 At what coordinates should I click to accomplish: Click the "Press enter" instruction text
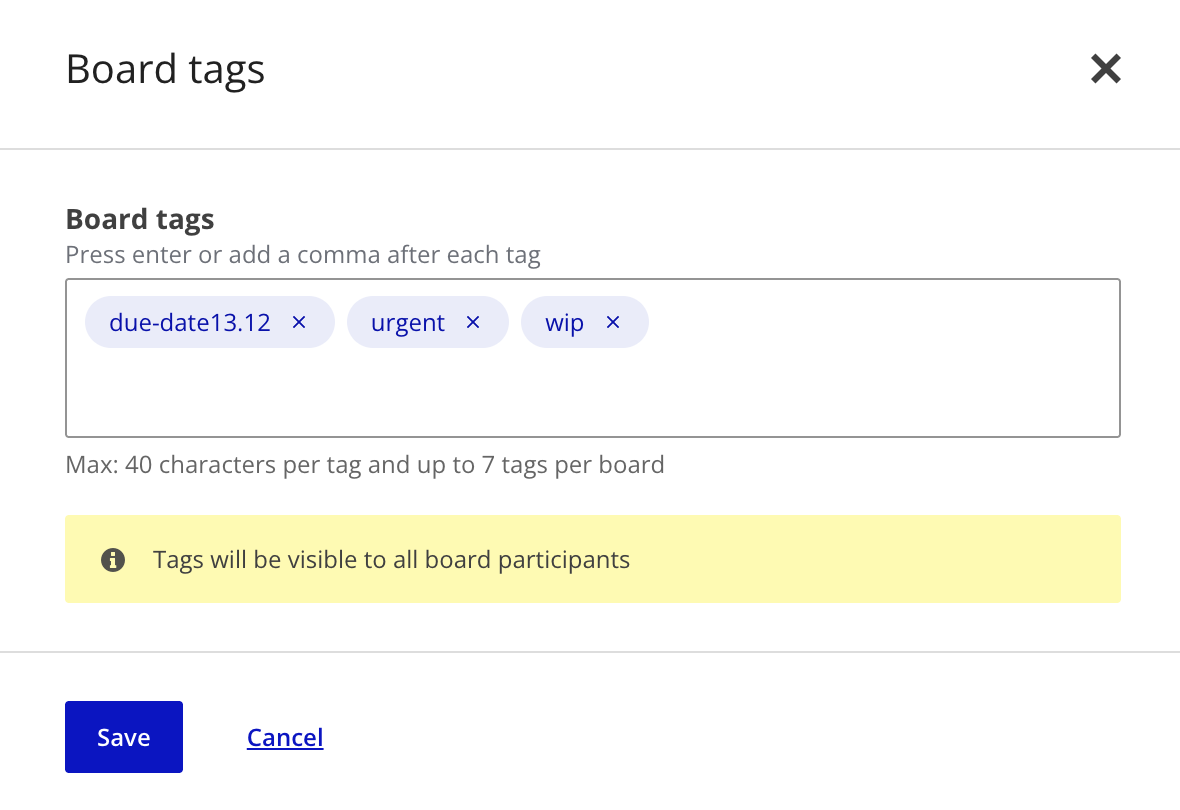(302, 254)
